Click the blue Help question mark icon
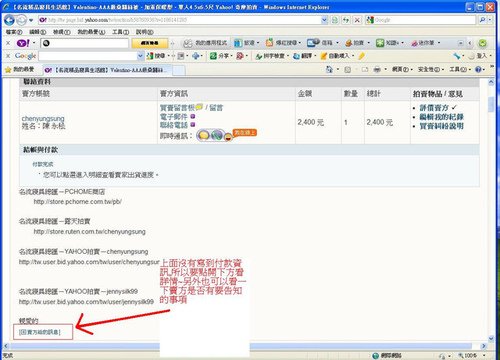The image size is (500, 360). click(x=478, y=70)
